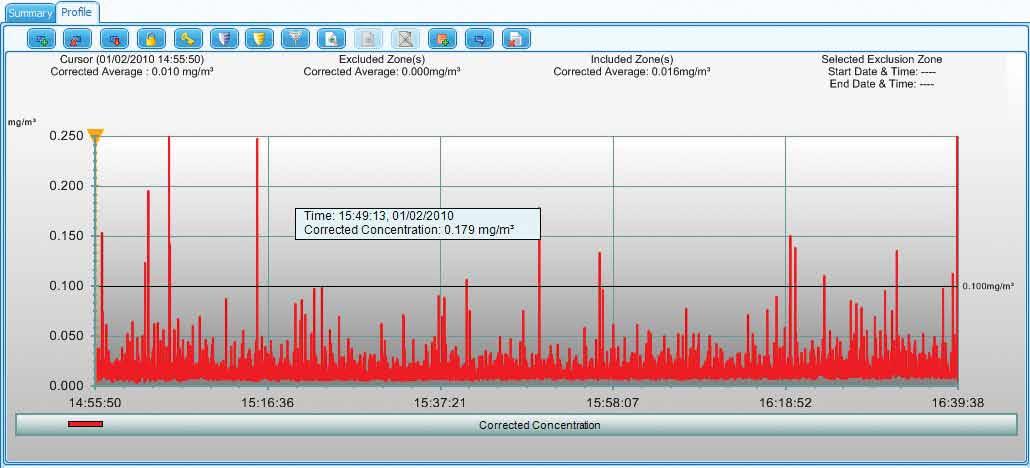Click the 14:55:50 x-axis time label
This screenshot has width=1030, height=468.
[x=95, y=403]
